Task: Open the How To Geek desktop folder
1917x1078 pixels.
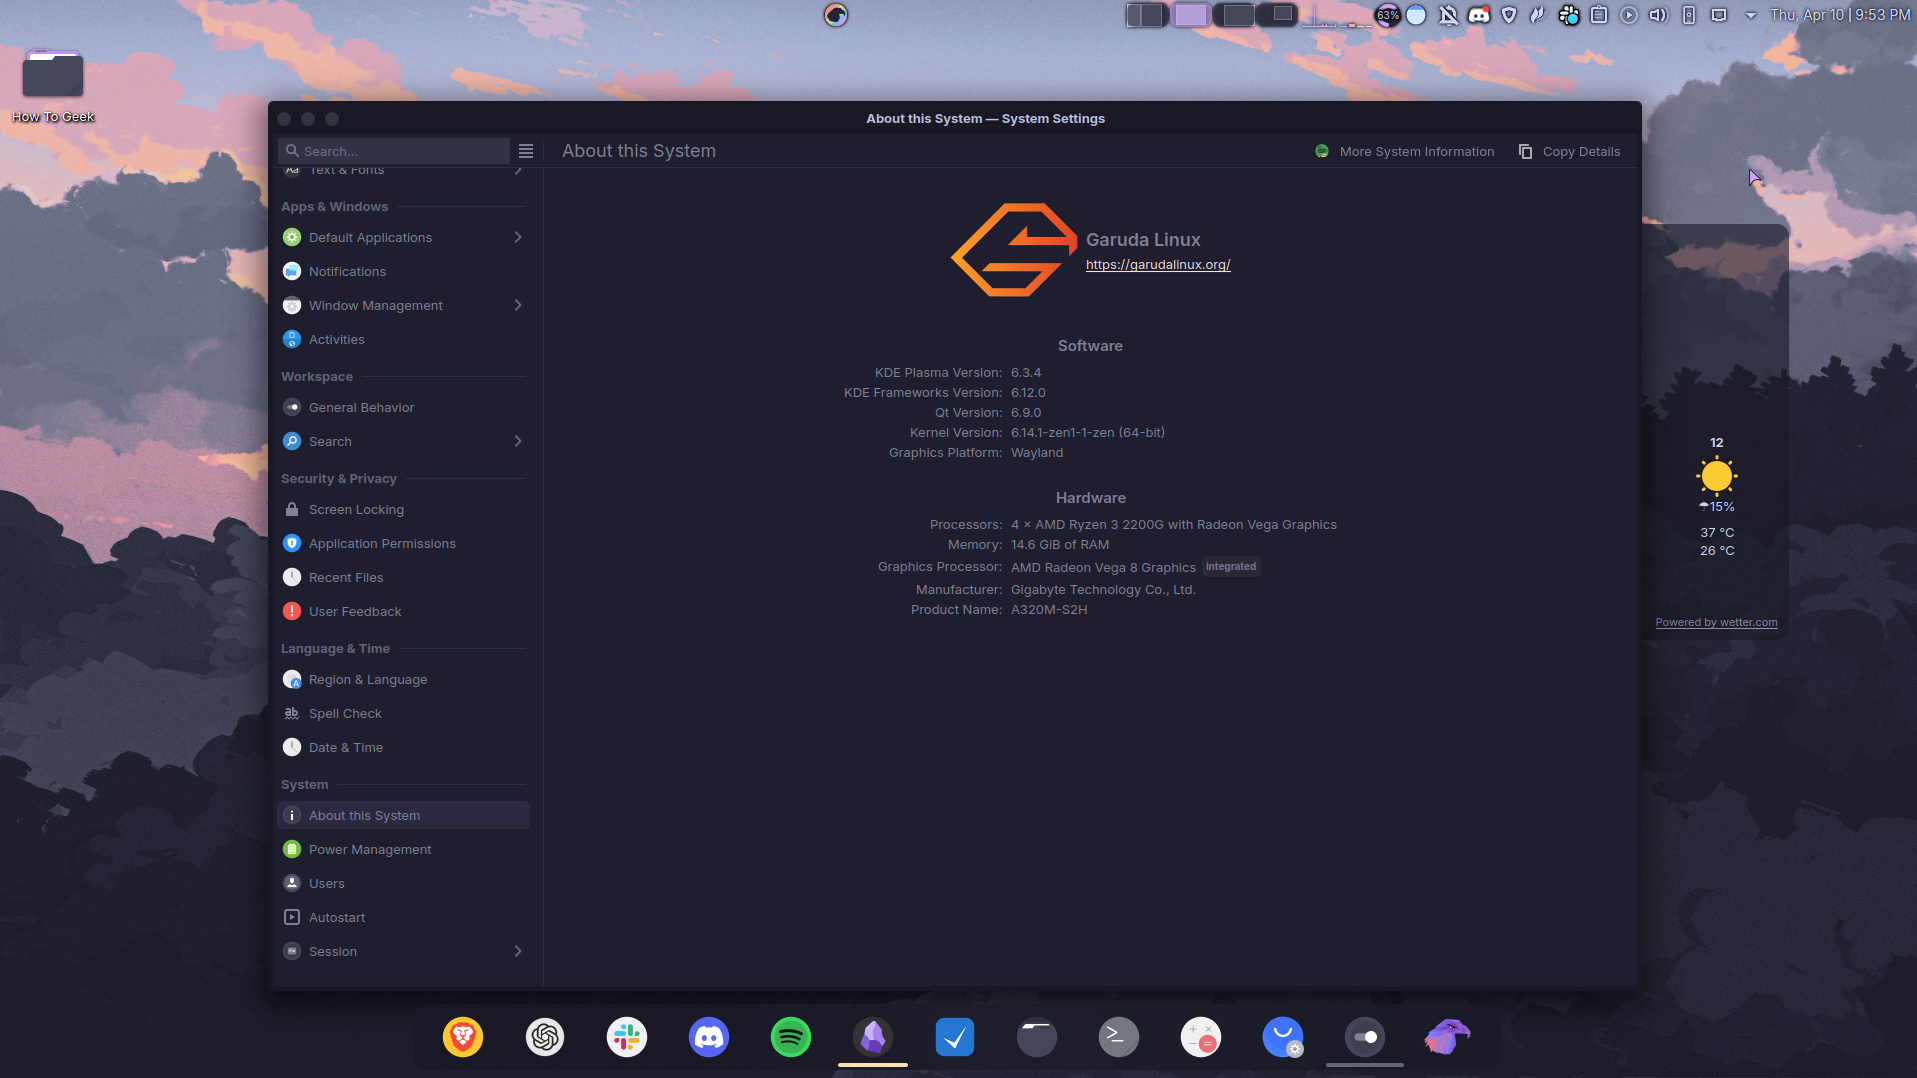Action: point(53,85)
